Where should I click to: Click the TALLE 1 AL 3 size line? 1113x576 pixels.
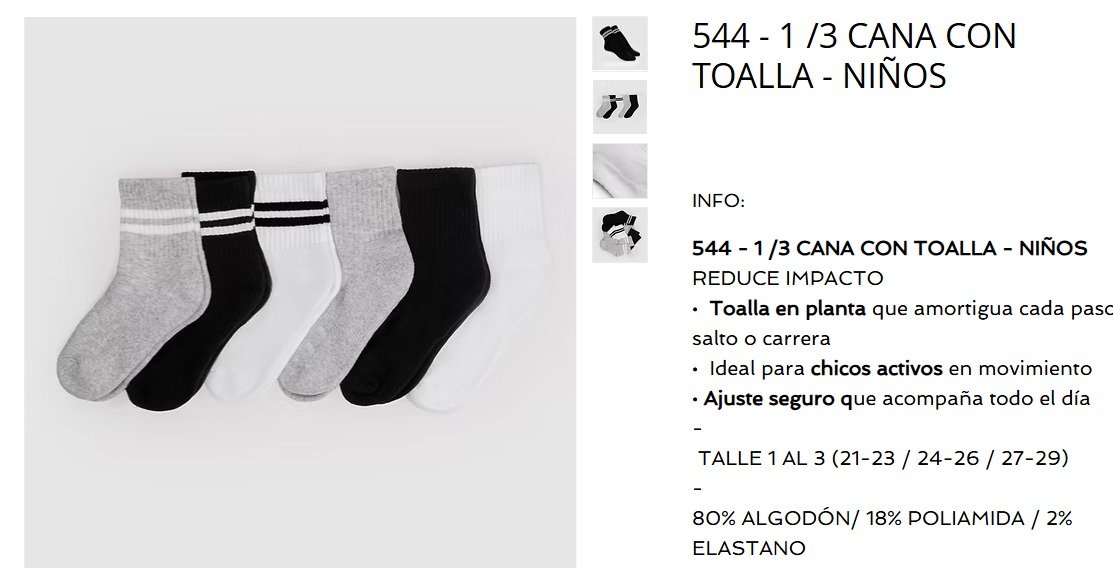click(x=883, y=458)
